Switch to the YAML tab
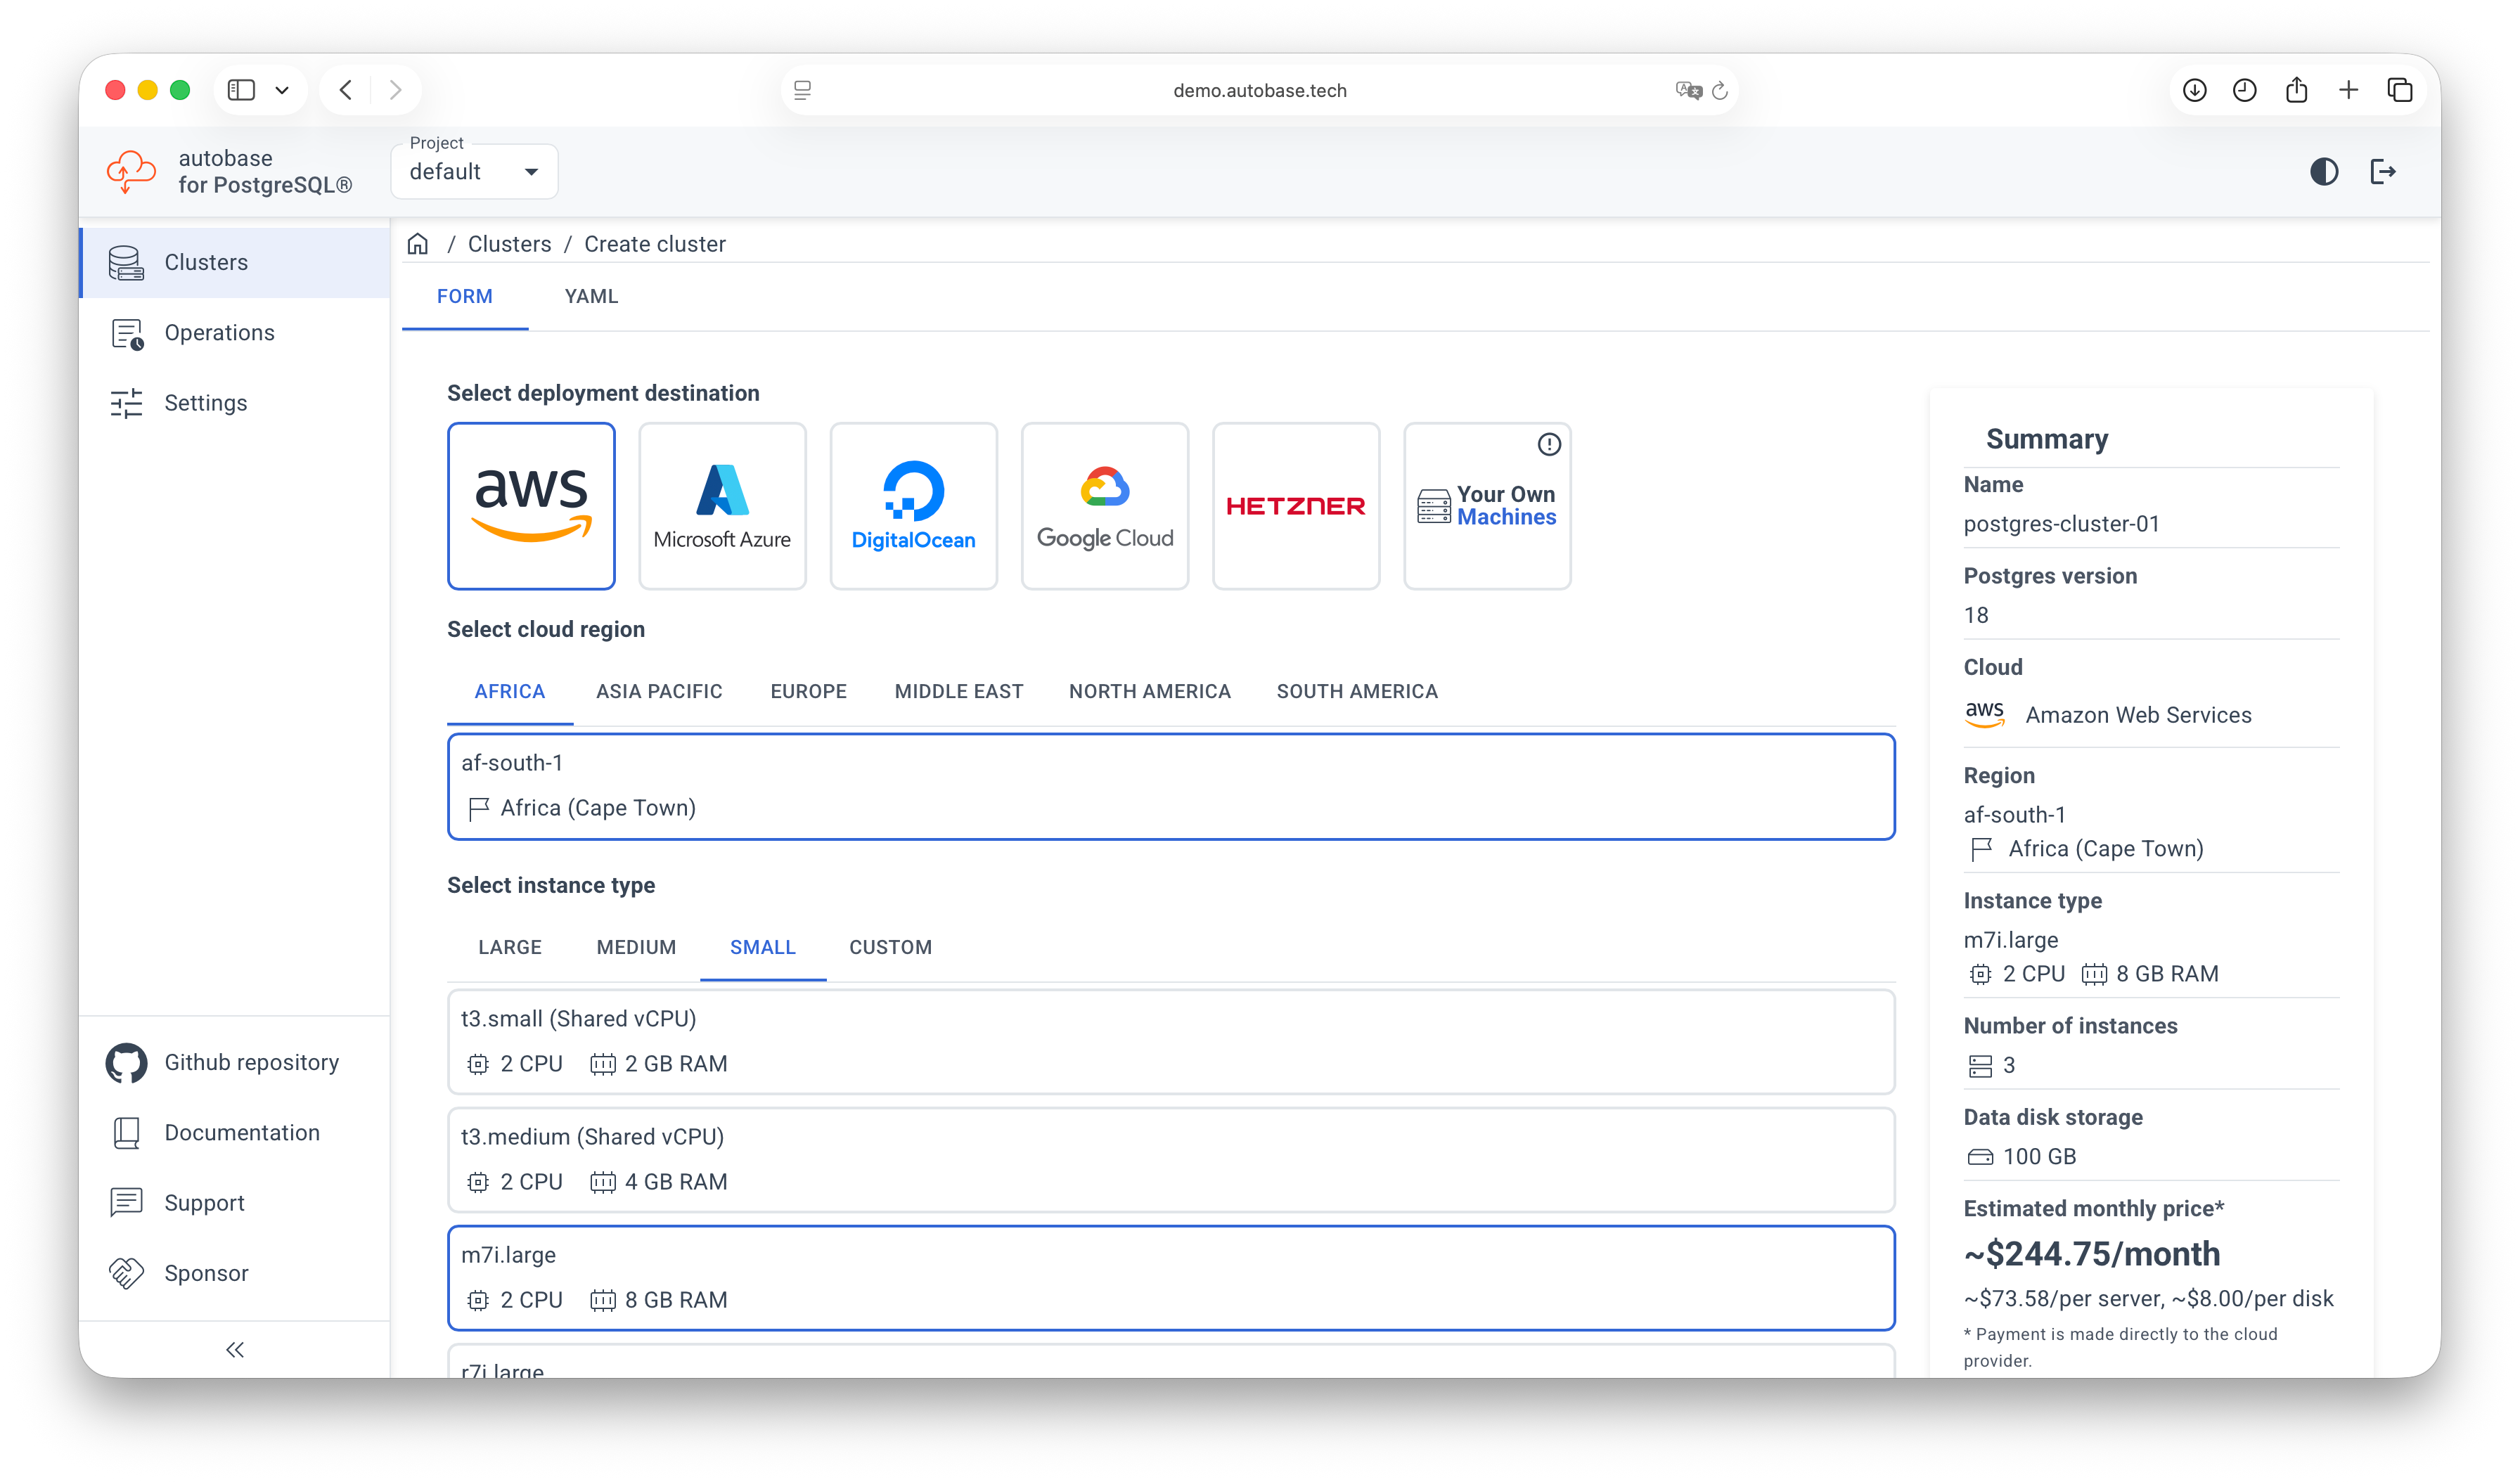 click(590, 296)
